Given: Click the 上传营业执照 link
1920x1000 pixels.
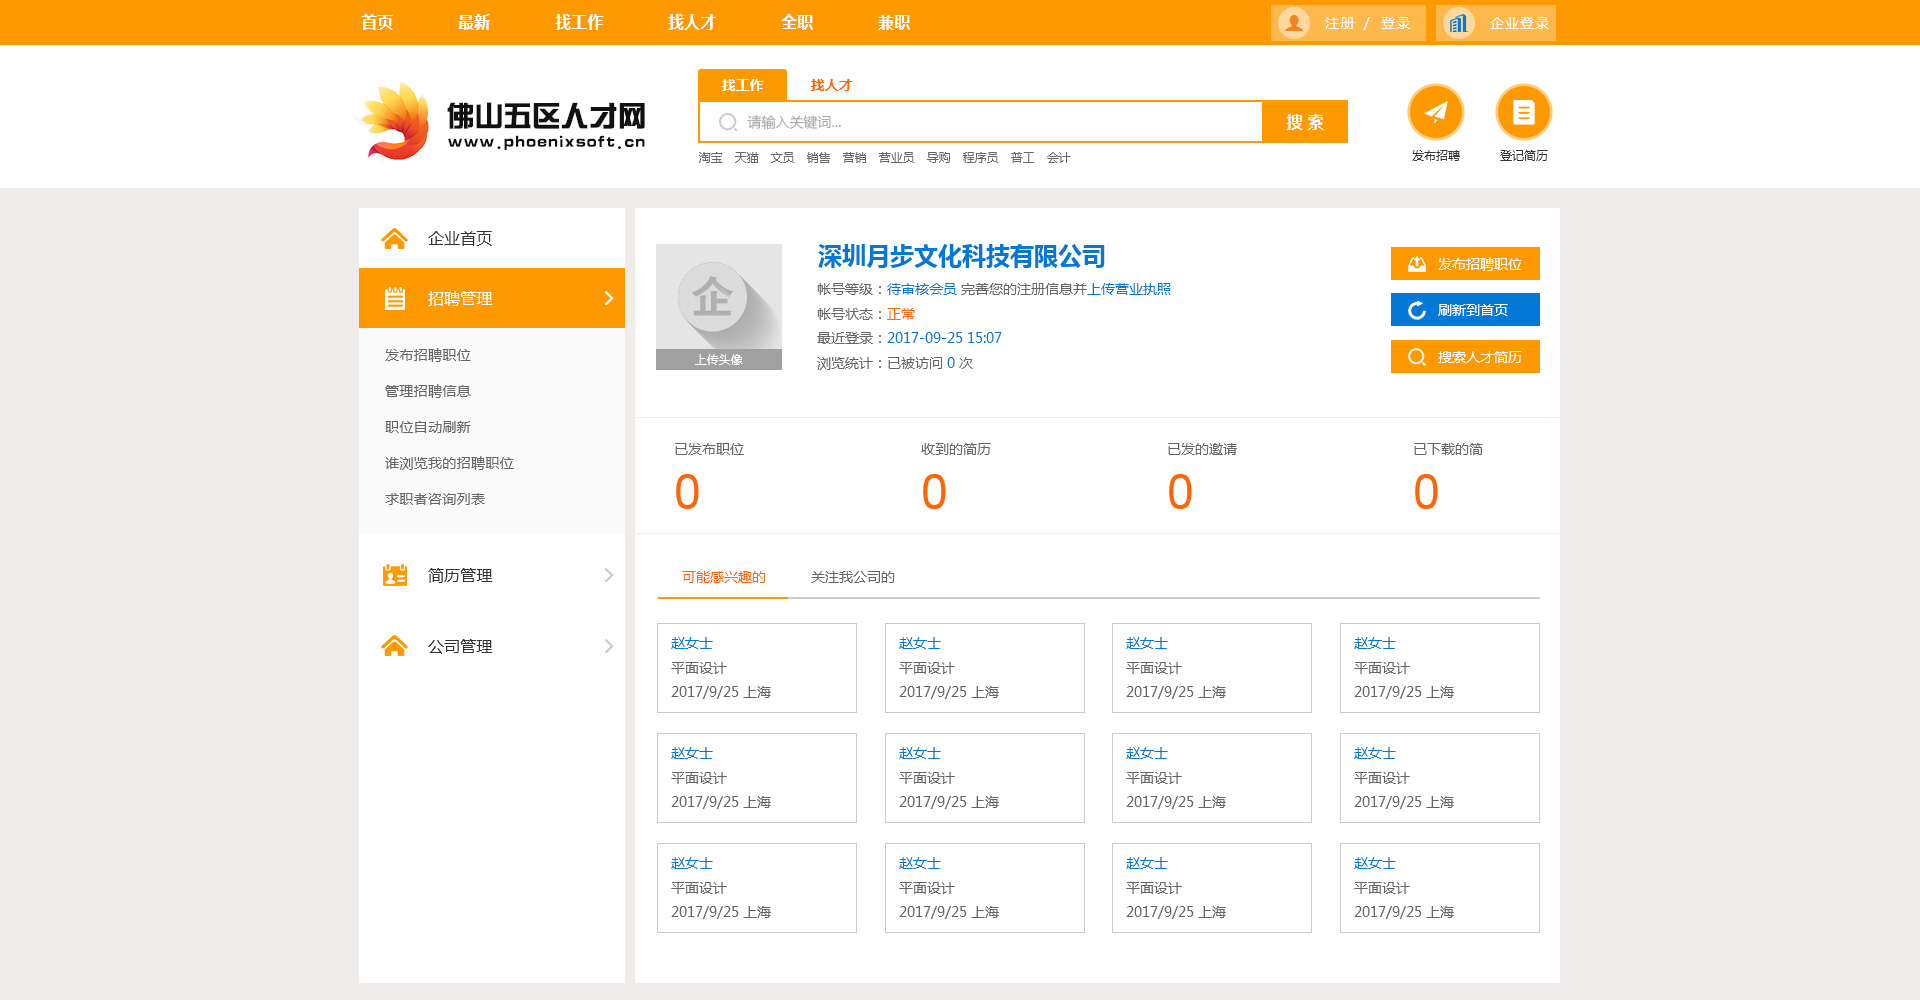Looking at the screenshot, I should [1129, 289].
